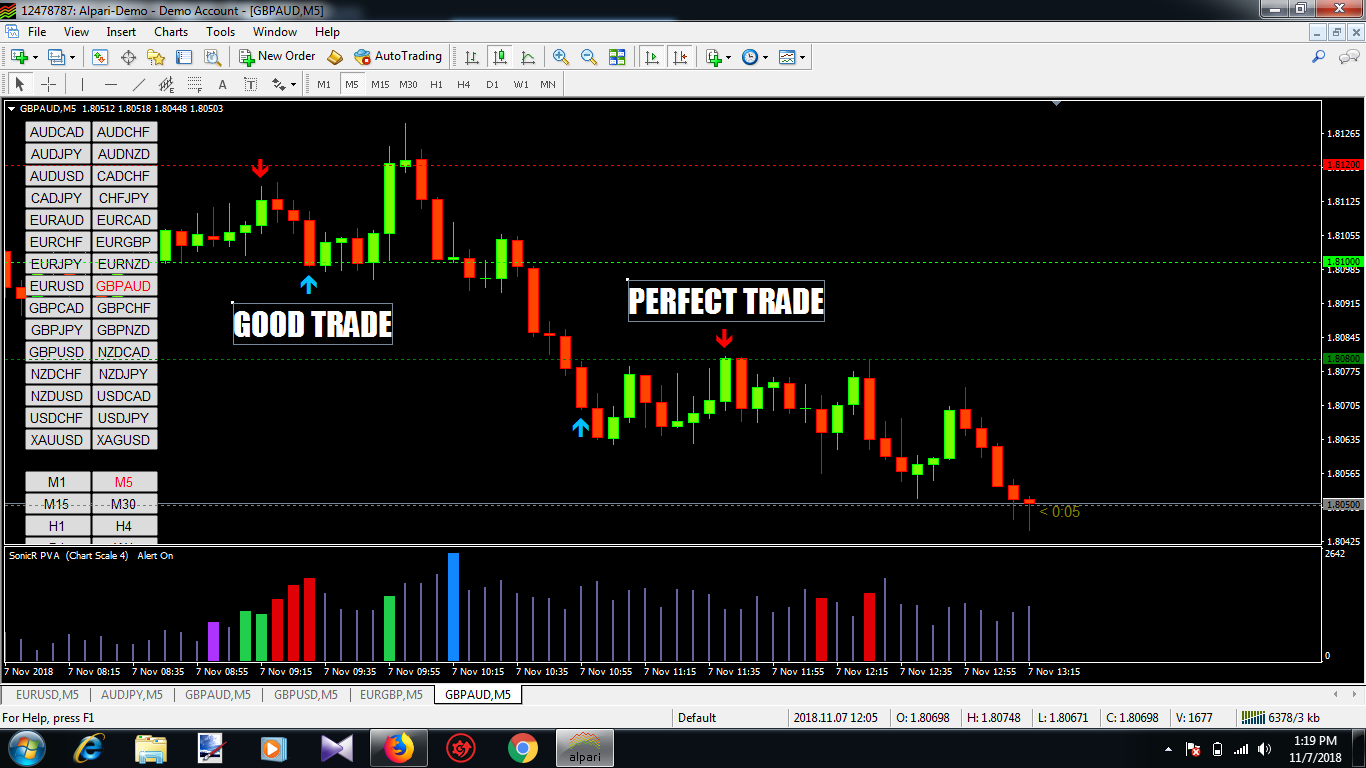
Task: Switch chart to Bar Chart style
Action: [x=471, y=57]
